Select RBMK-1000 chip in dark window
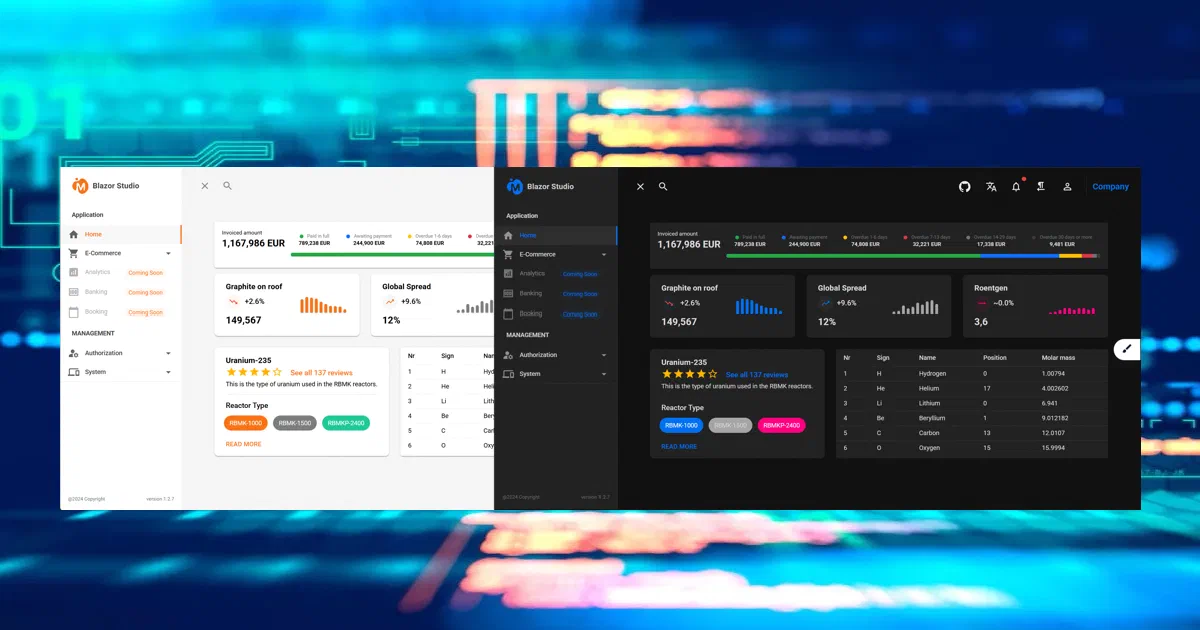Viewport: 1200px width, 630px height. coord(681,425)
